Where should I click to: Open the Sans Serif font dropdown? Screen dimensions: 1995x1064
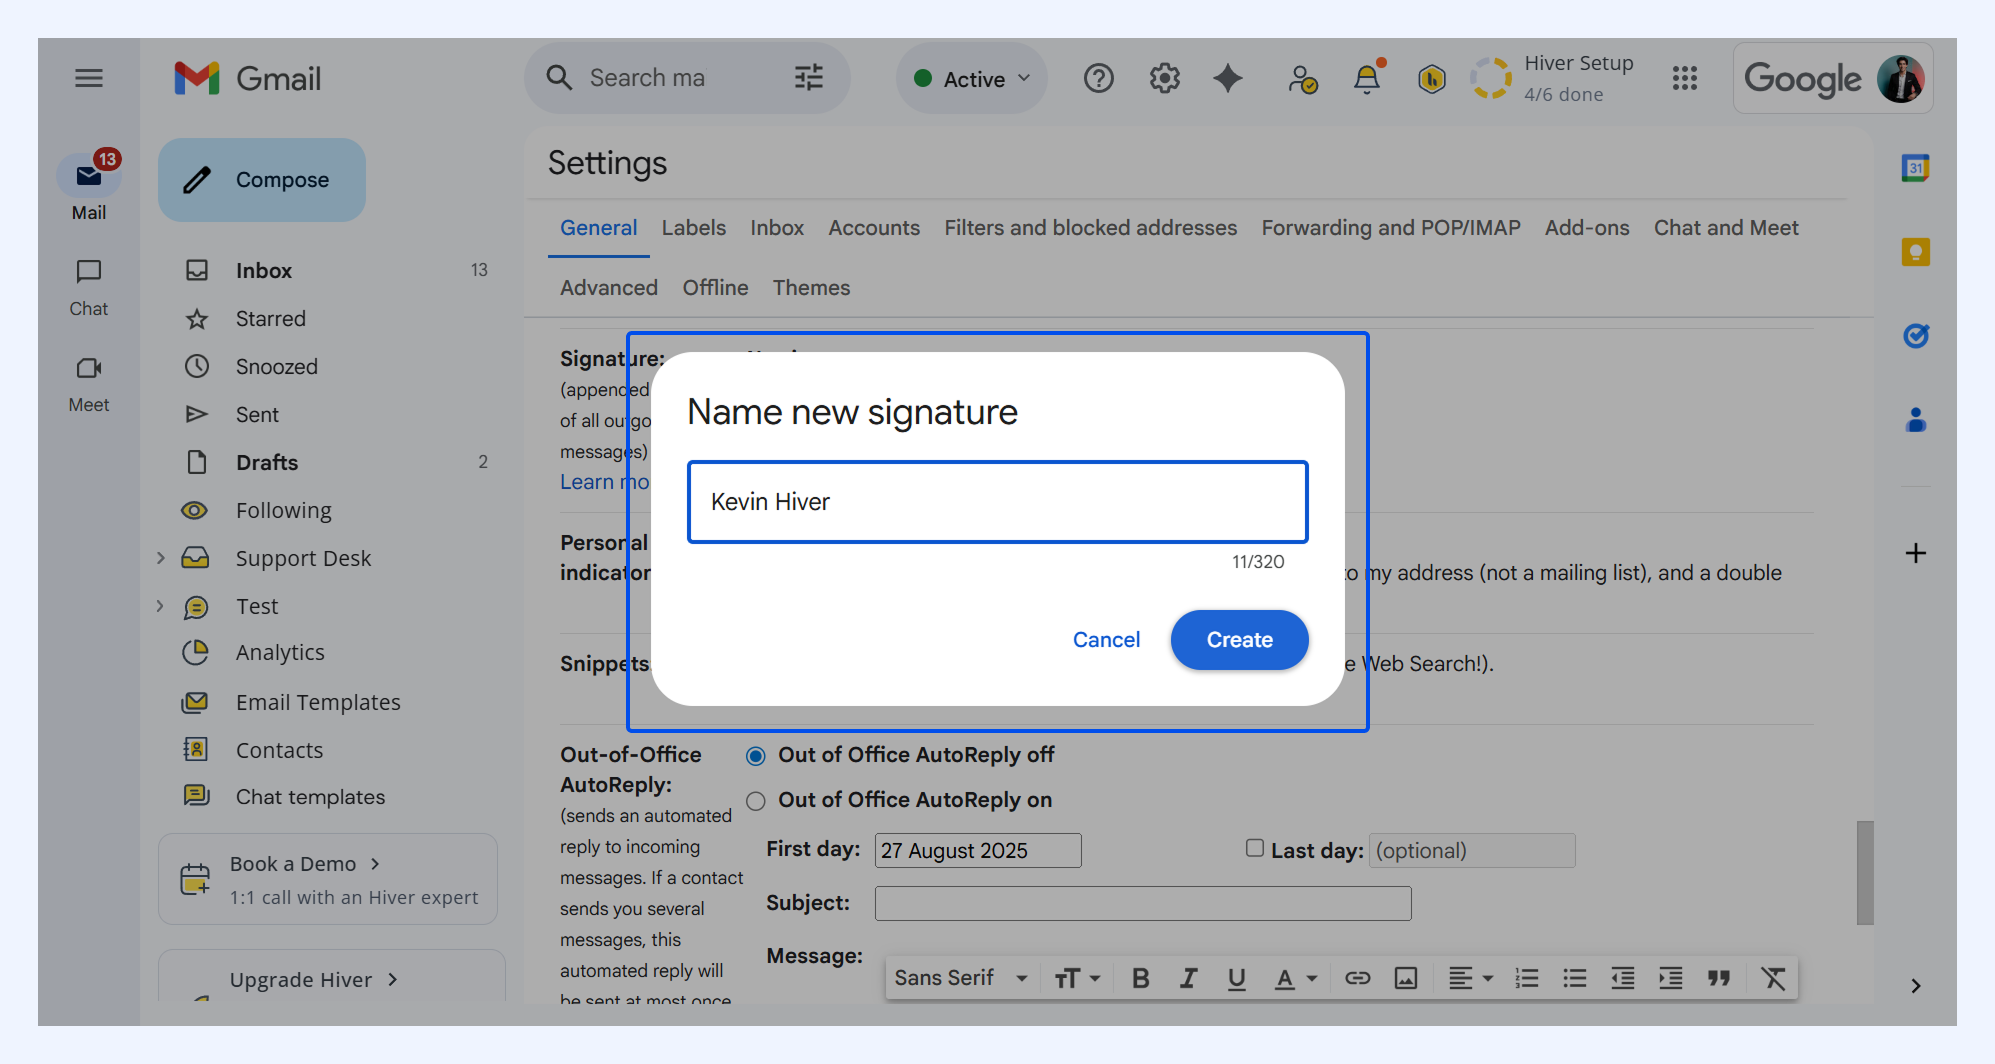[961, 978]
